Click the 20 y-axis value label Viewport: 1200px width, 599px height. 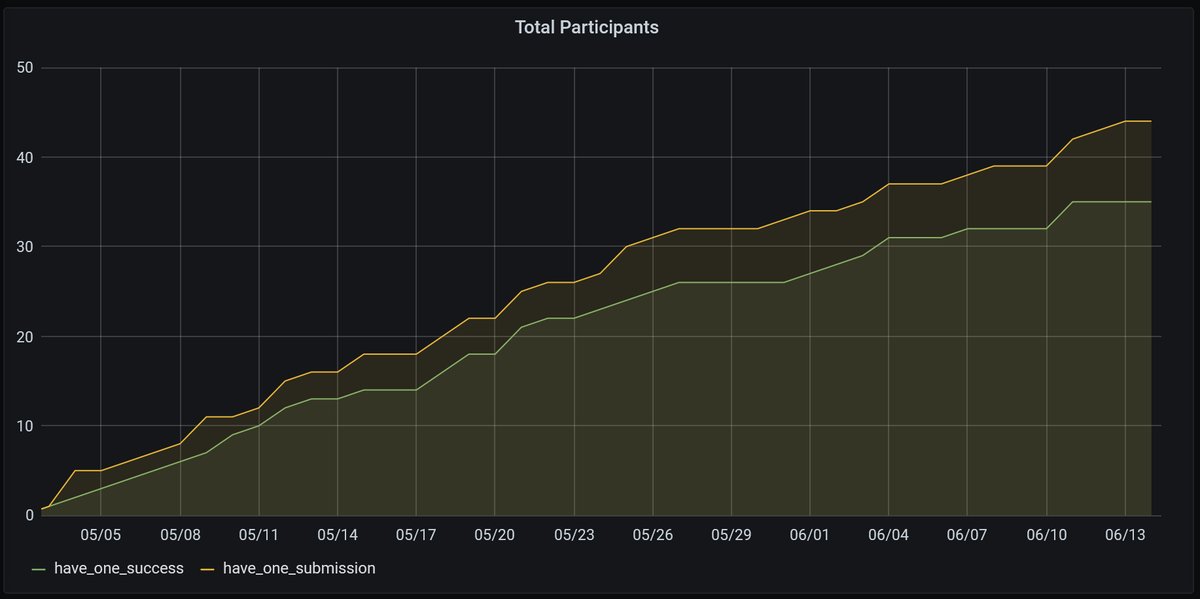25,336
